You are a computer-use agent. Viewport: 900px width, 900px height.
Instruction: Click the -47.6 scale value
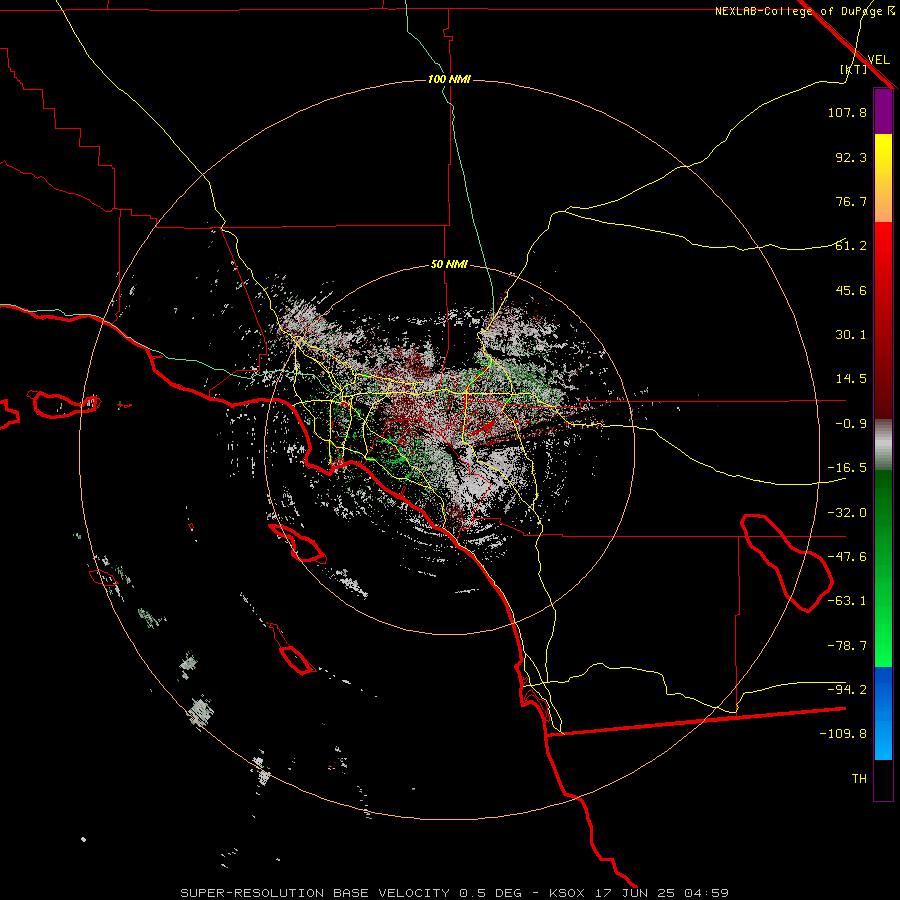click(x=847, y=557)
